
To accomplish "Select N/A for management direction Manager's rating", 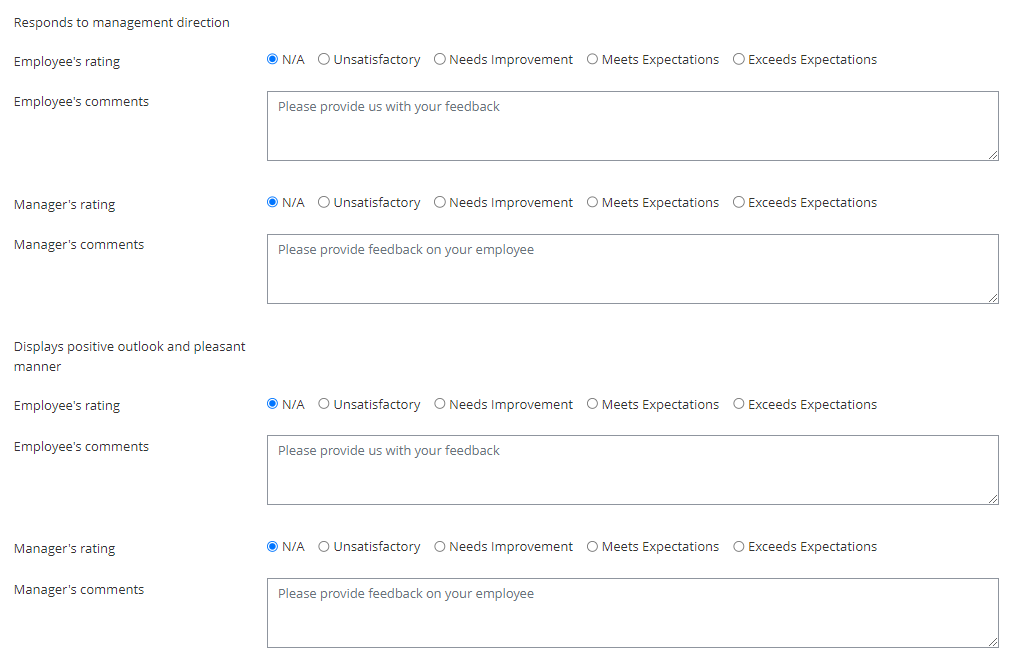I will pos(273,203).
